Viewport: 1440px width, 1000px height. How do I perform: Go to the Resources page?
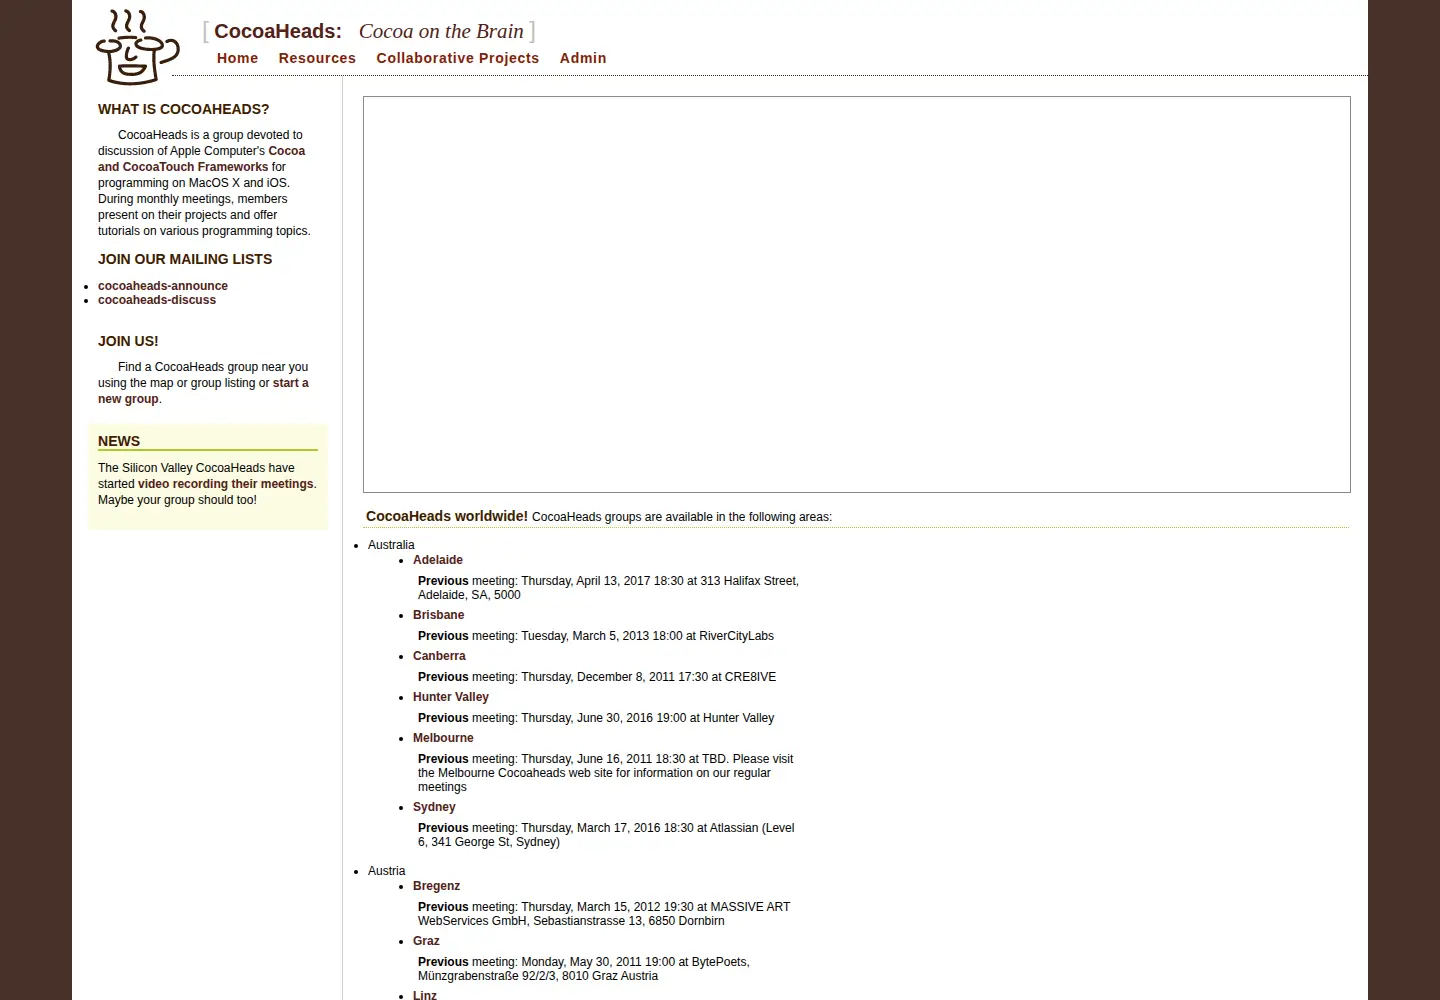317,58
